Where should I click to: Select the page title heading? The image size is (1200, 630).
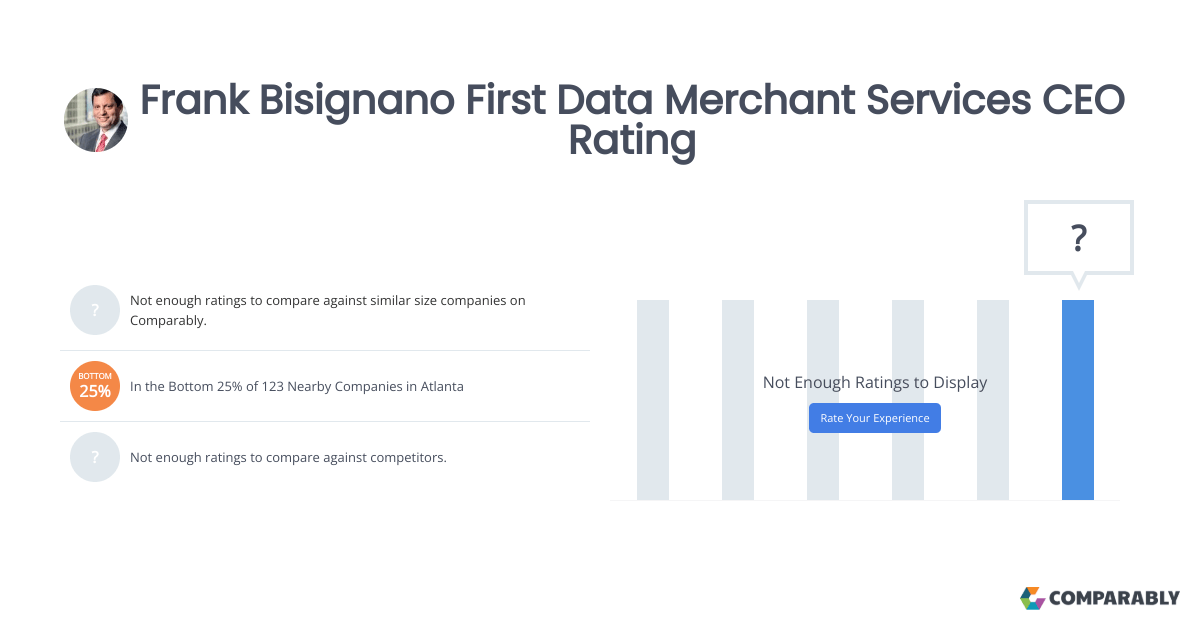pos(632,120)
